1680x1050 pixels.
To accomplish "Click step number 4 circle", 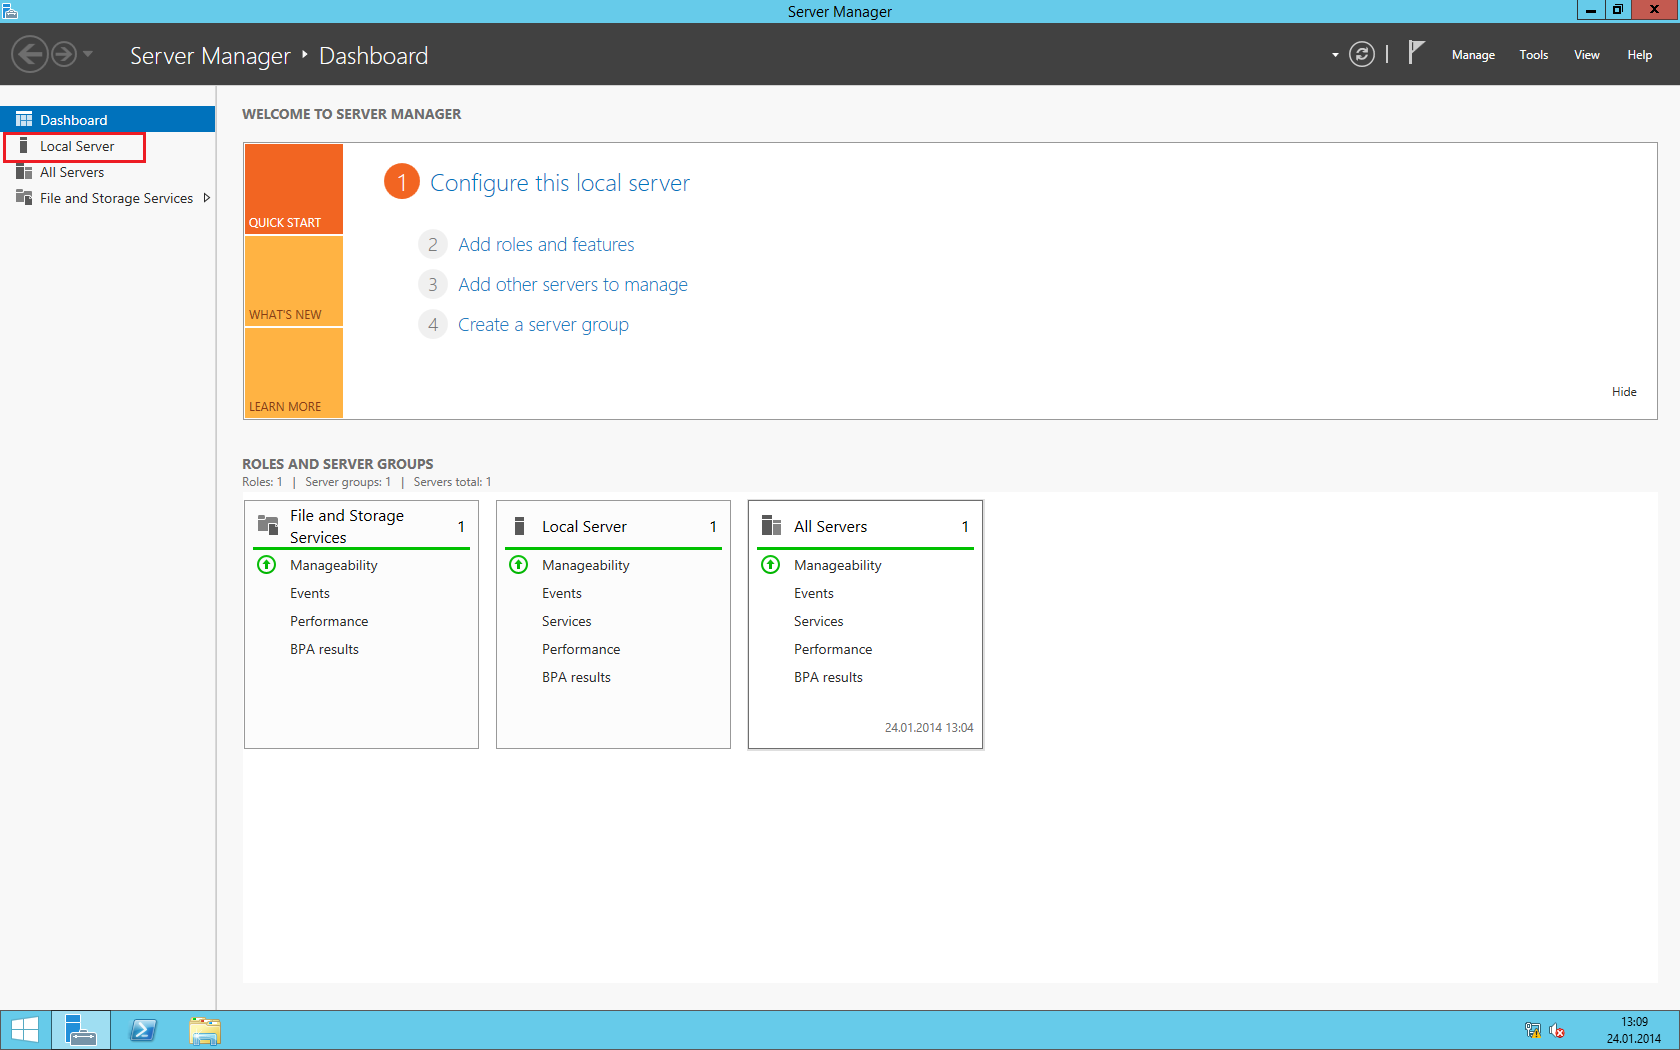I will (x=432, y=325).
